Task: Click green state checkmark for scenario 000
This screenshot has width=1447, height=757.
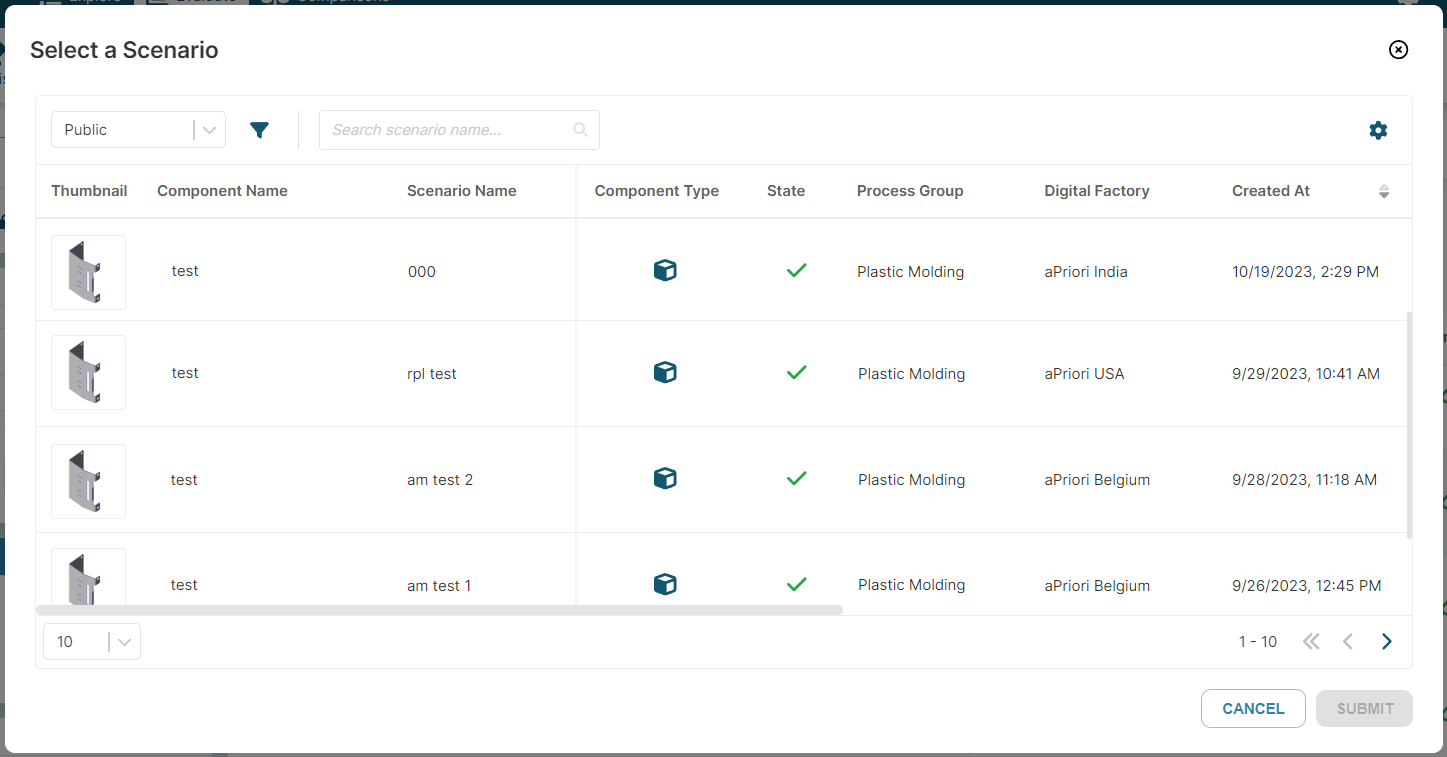Action: pos(796,270)
